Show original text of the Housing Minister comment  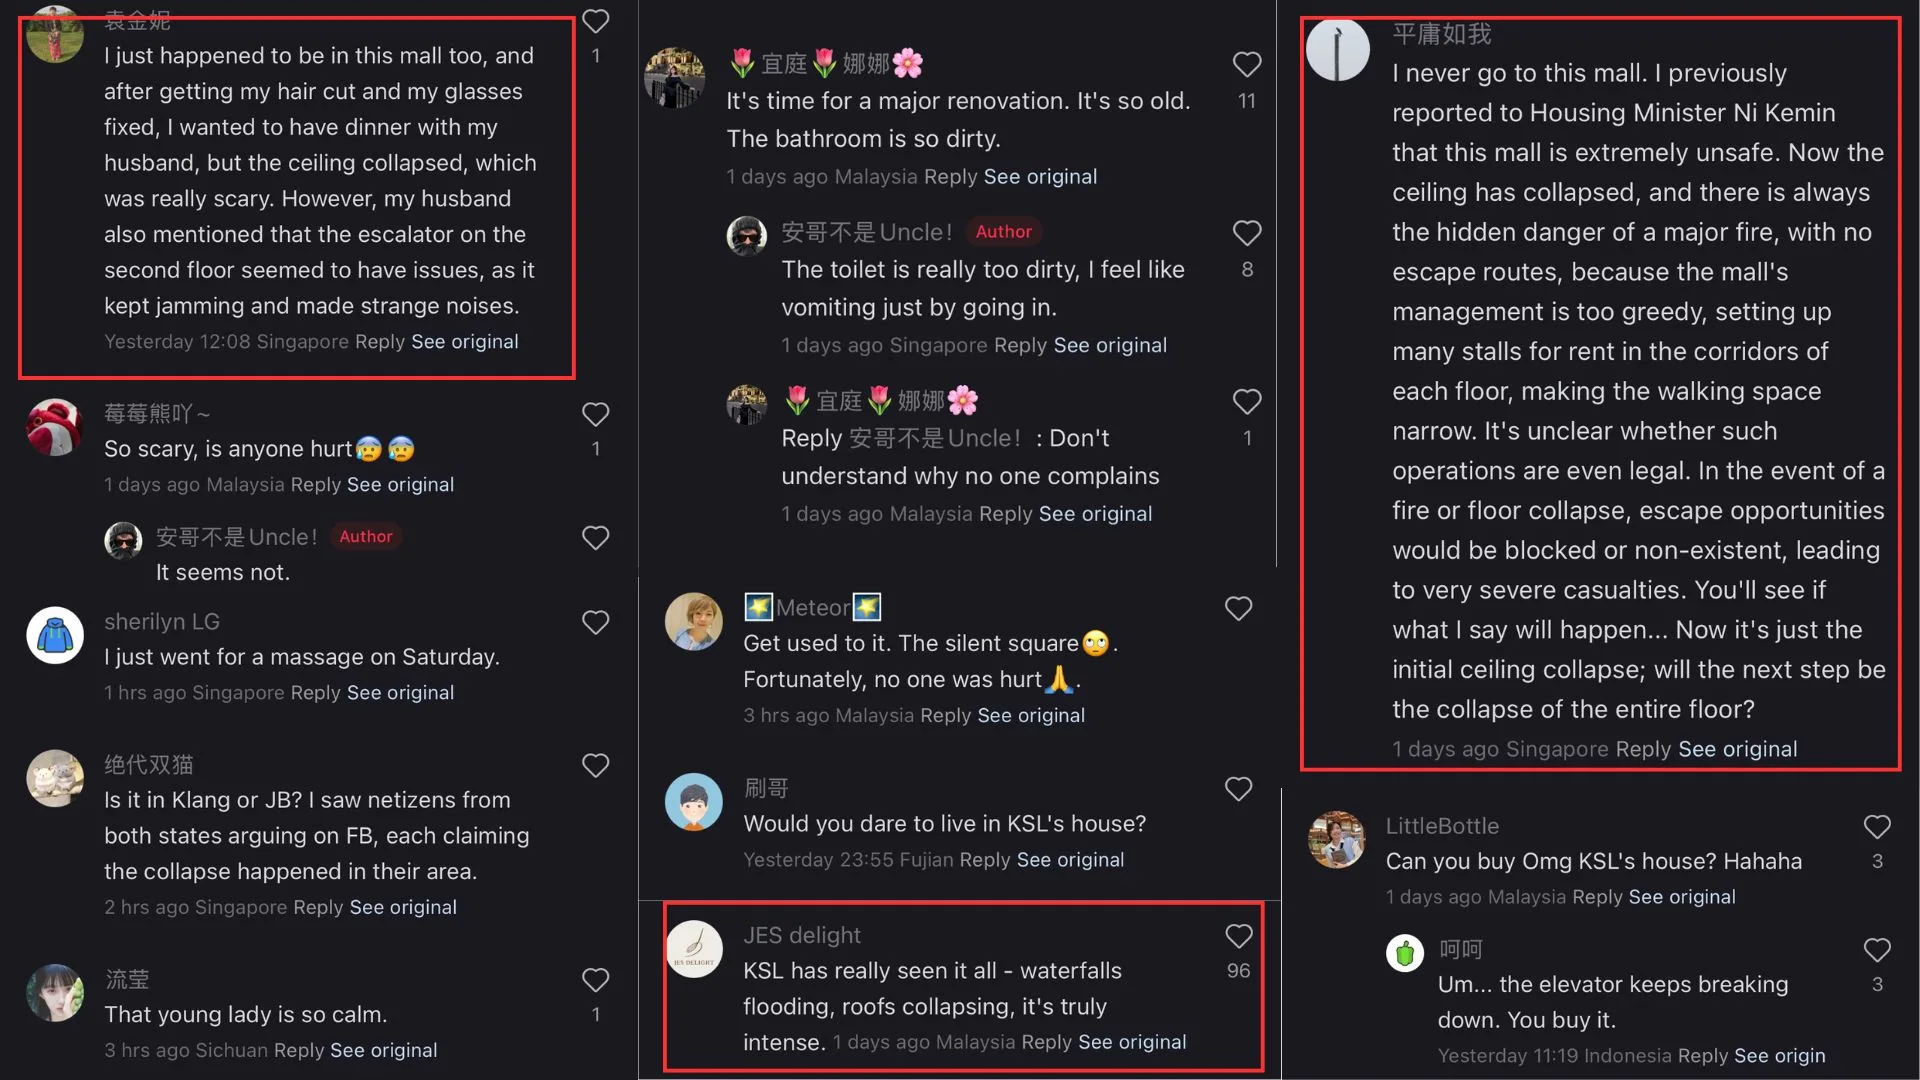(1737, 749)
